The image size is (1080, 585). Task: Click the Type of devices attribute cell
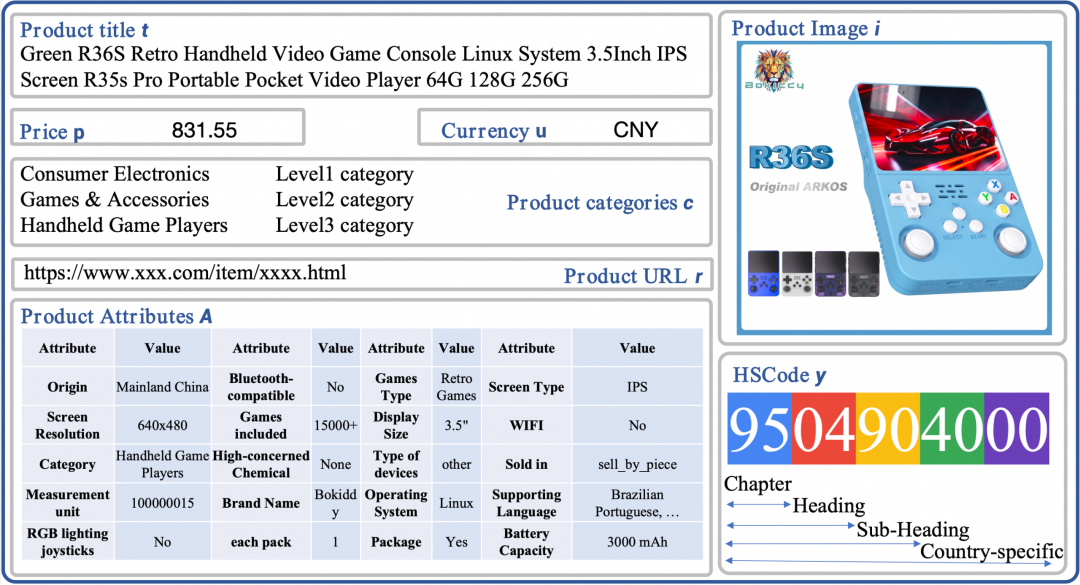tap(396, 464)
